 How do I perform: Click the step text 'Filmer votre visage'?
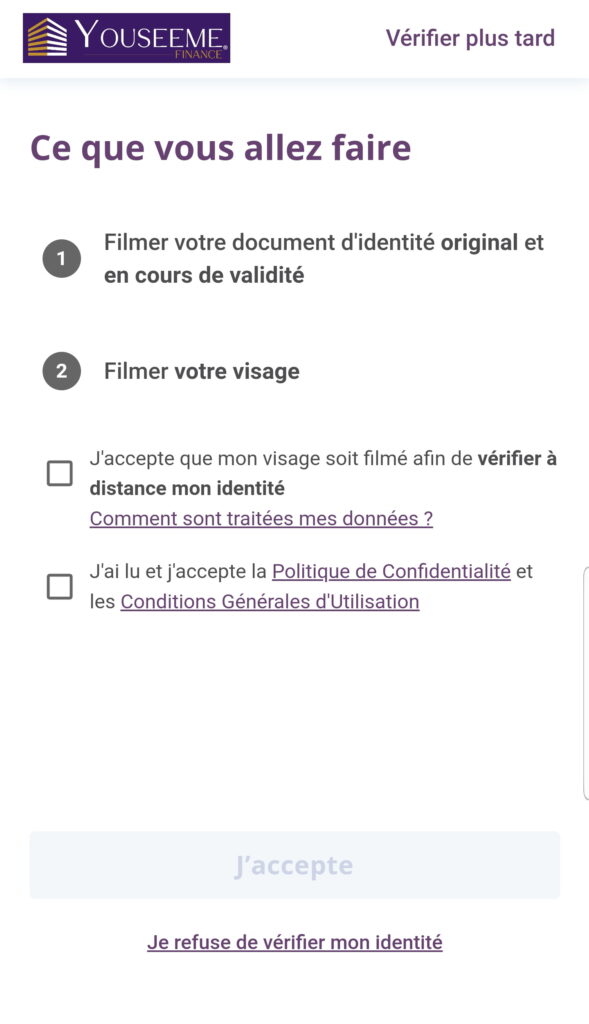202,372
